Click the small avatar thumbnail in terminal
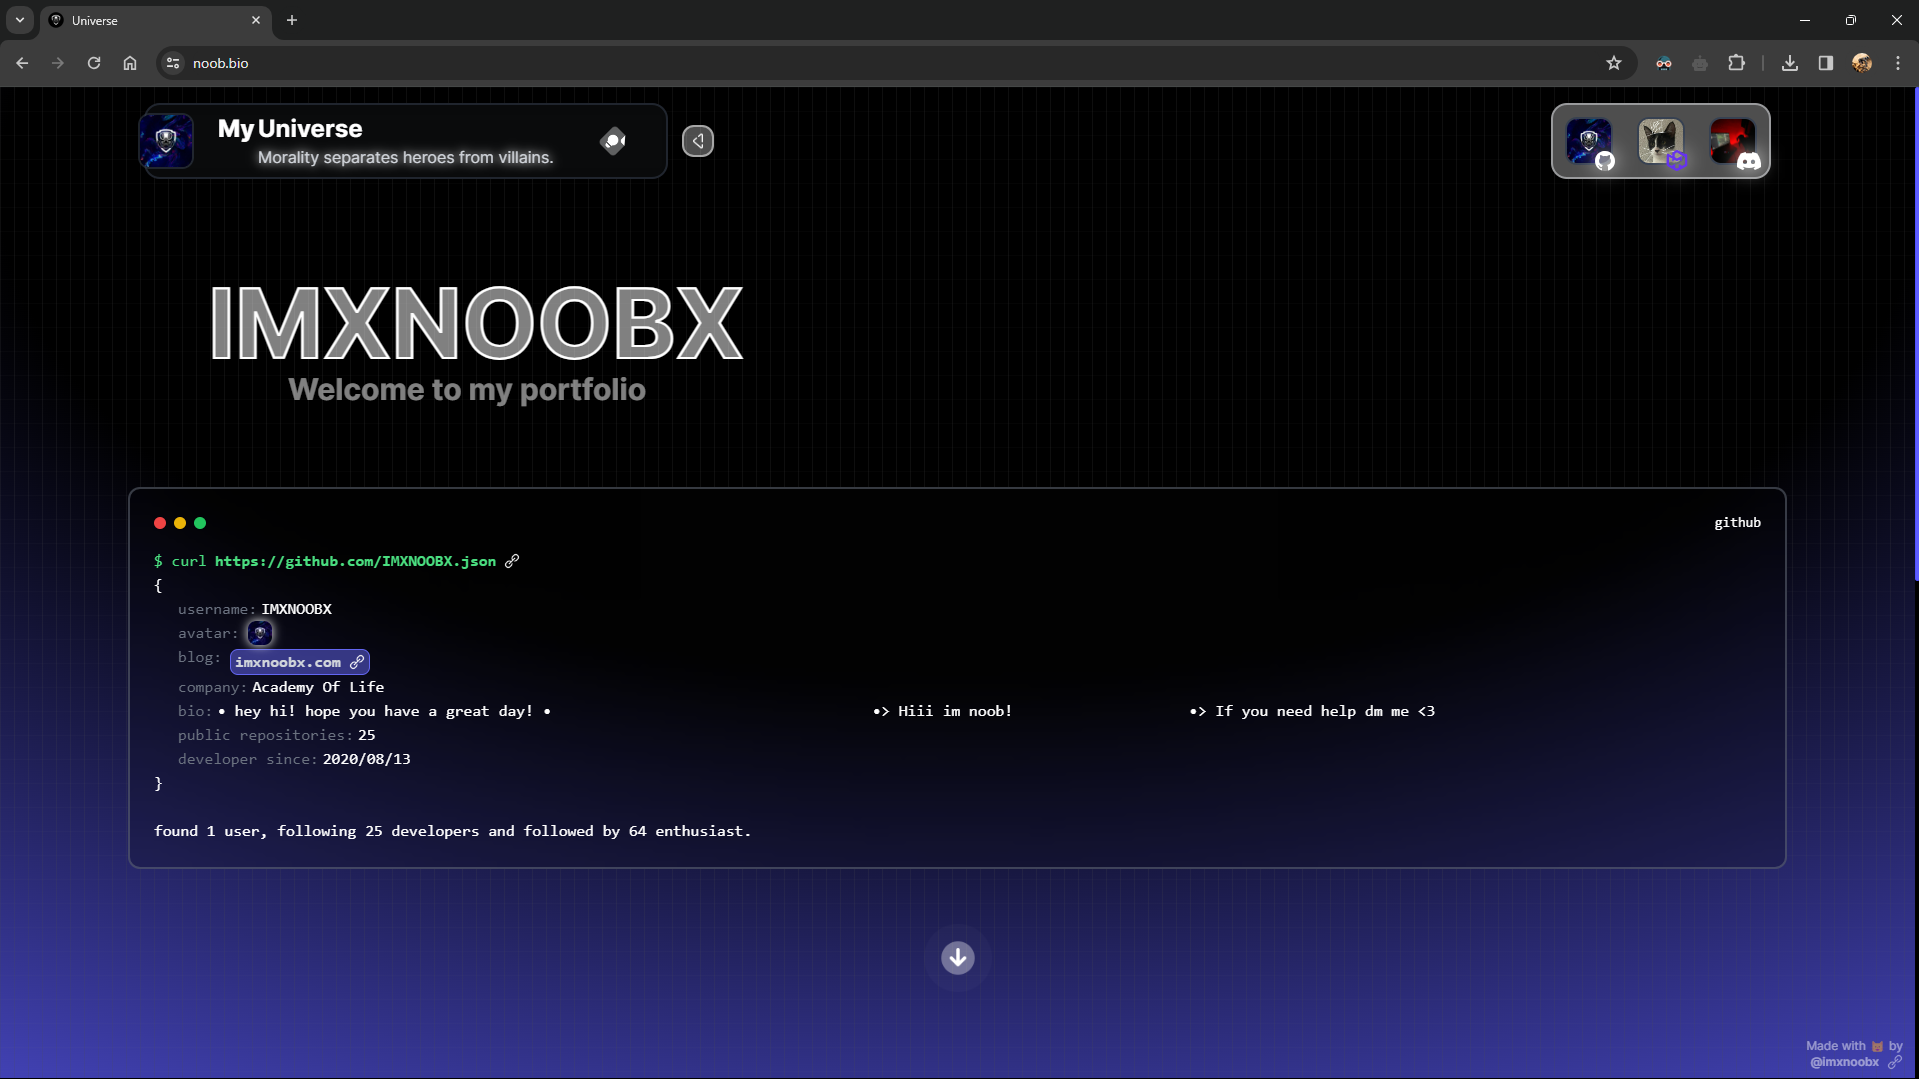 click(x=260, y=633)
